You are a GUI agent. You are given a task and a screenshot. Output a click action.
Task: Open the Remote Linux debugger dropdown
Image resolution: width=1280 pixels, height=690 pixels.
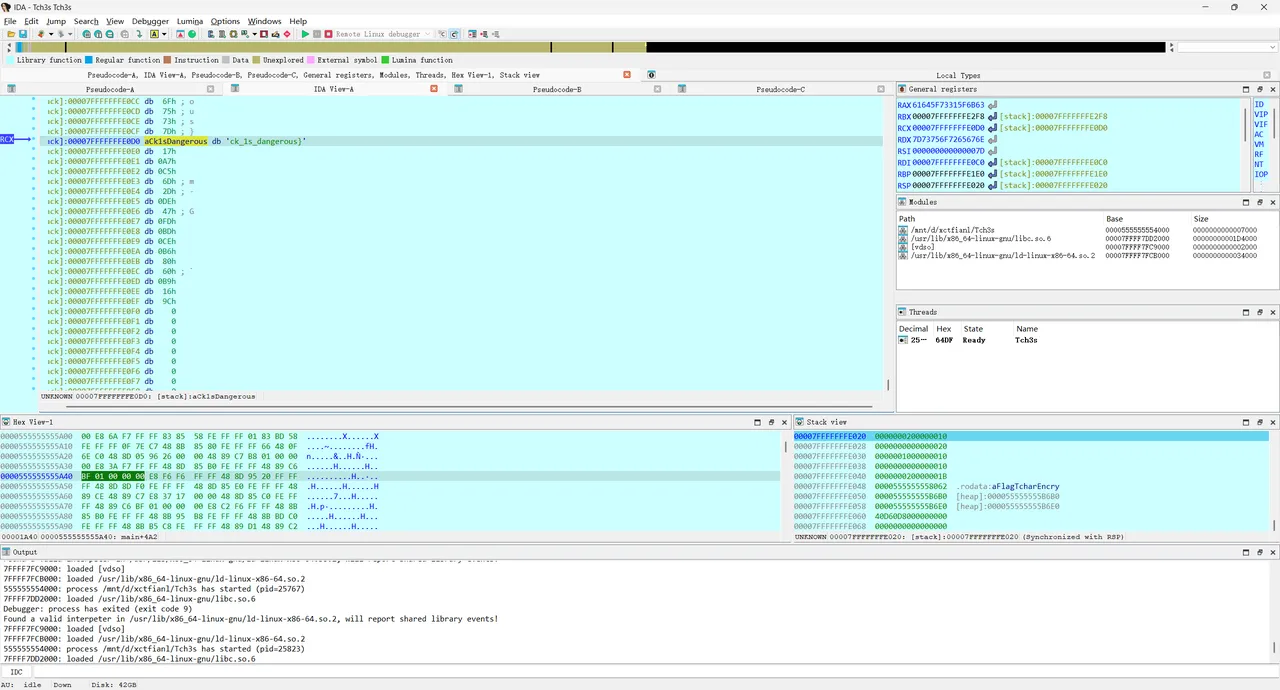point(428,34)
